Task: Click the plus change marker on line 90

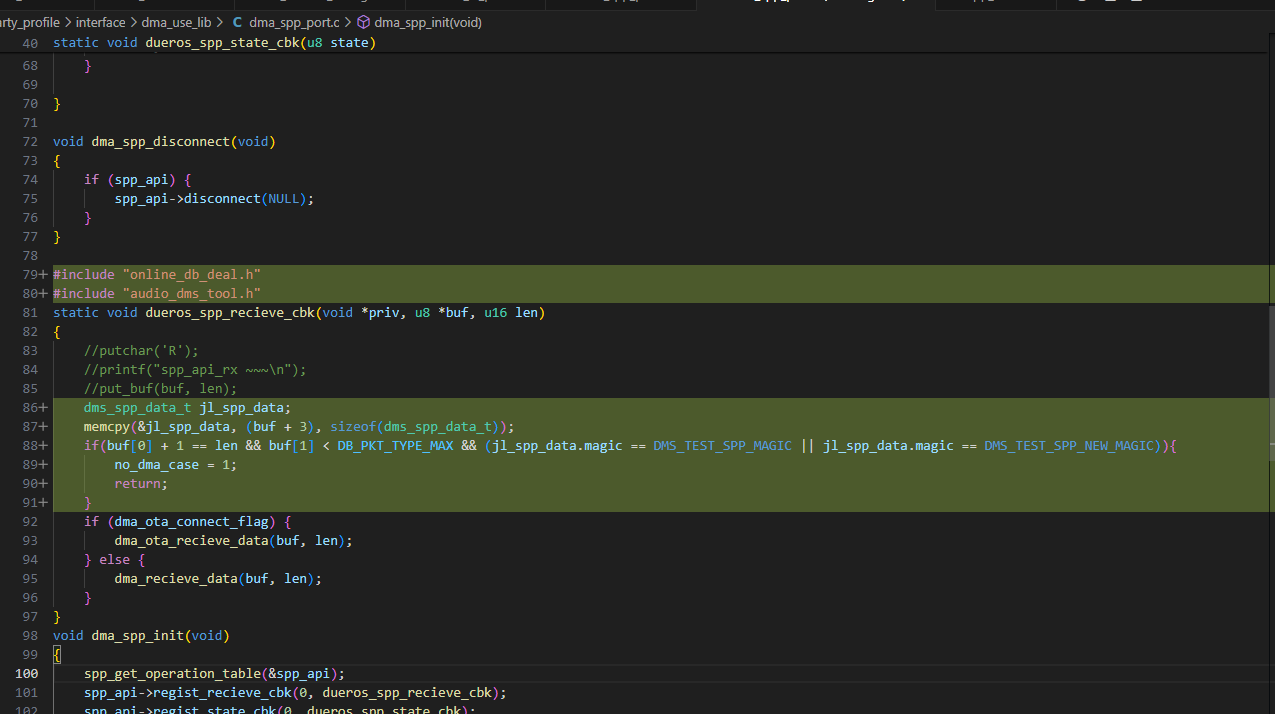Action: [x=43, y=483]
